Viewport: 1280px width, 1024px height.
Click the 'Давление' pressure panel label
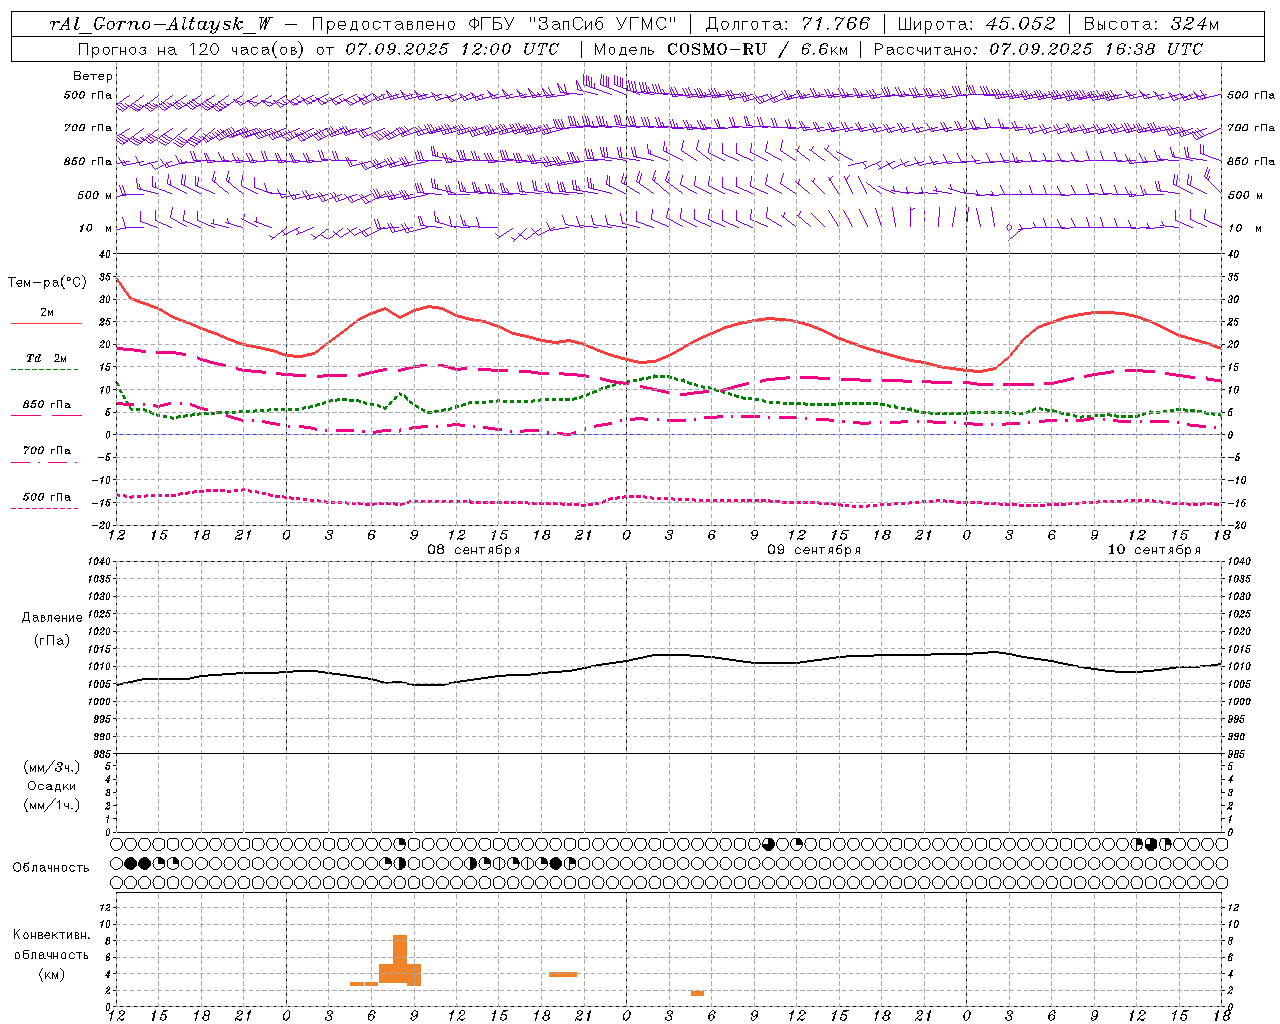point(52,618)
